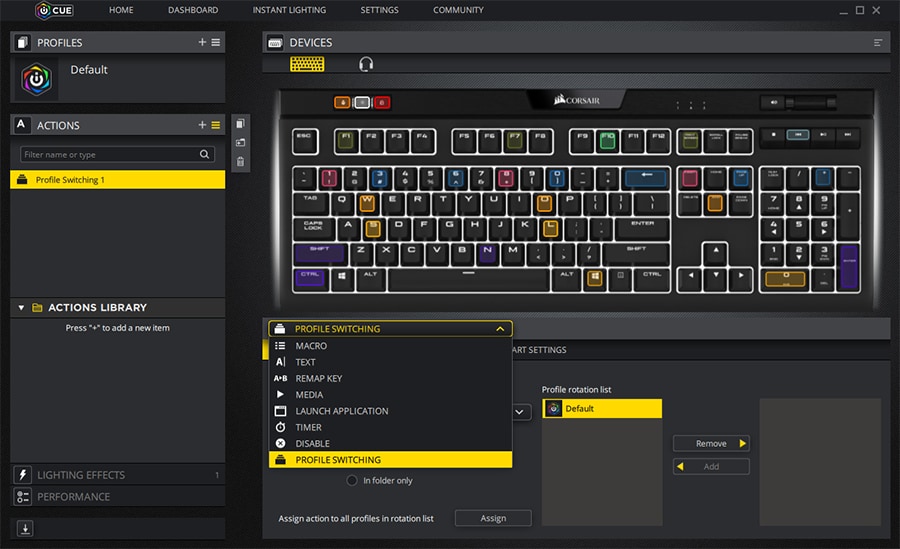
Task: Choose Macro from the action type list
Action: click(311, 346)
